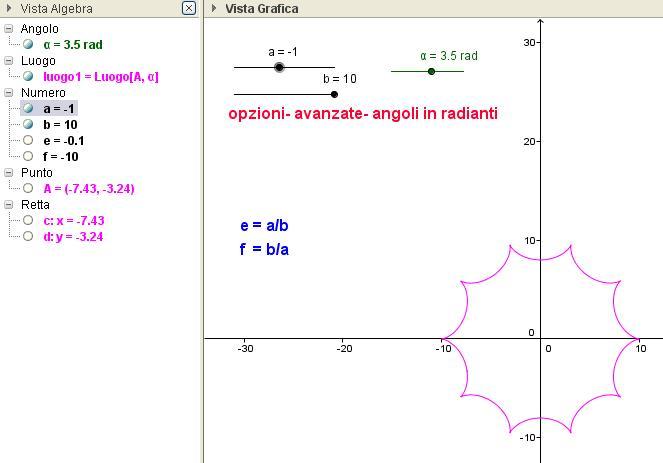The height and width of the screenshot is (463, 663).
Task: Select luogo1 = Luogo[A, α] entry
Action: click(x=101, y=77)
